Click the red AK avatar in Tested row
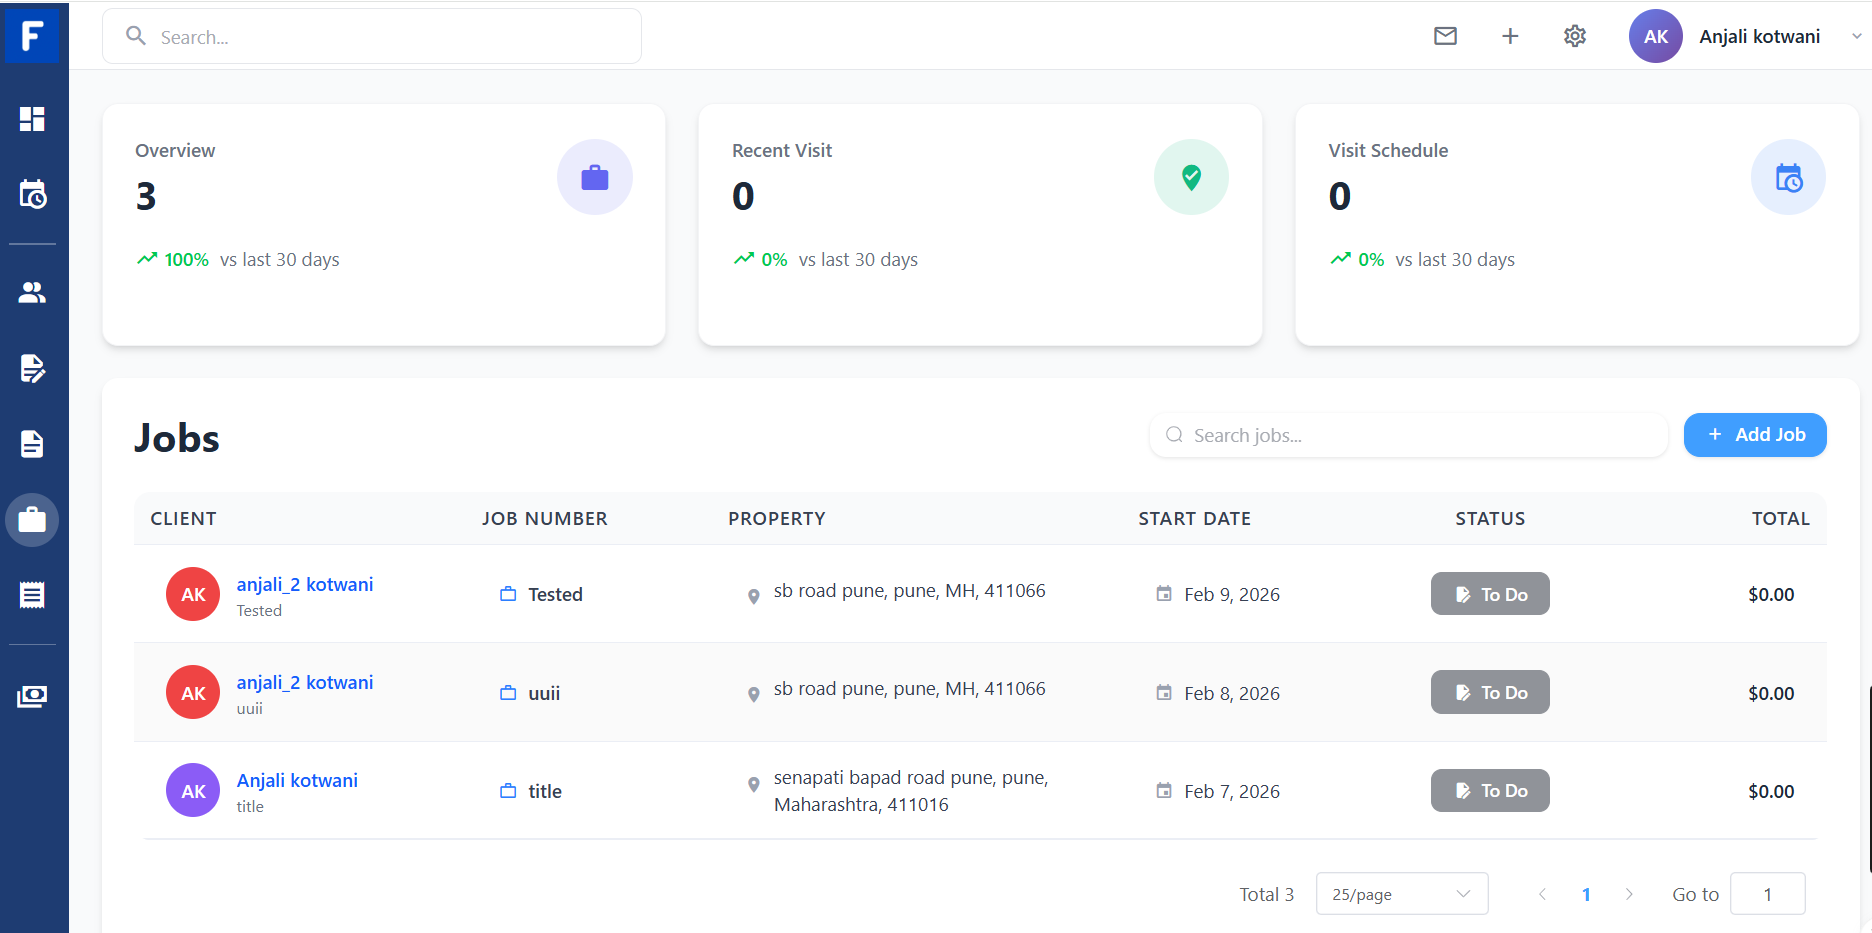This screenshot has height=933, width=1872. (x=193, y=594)
